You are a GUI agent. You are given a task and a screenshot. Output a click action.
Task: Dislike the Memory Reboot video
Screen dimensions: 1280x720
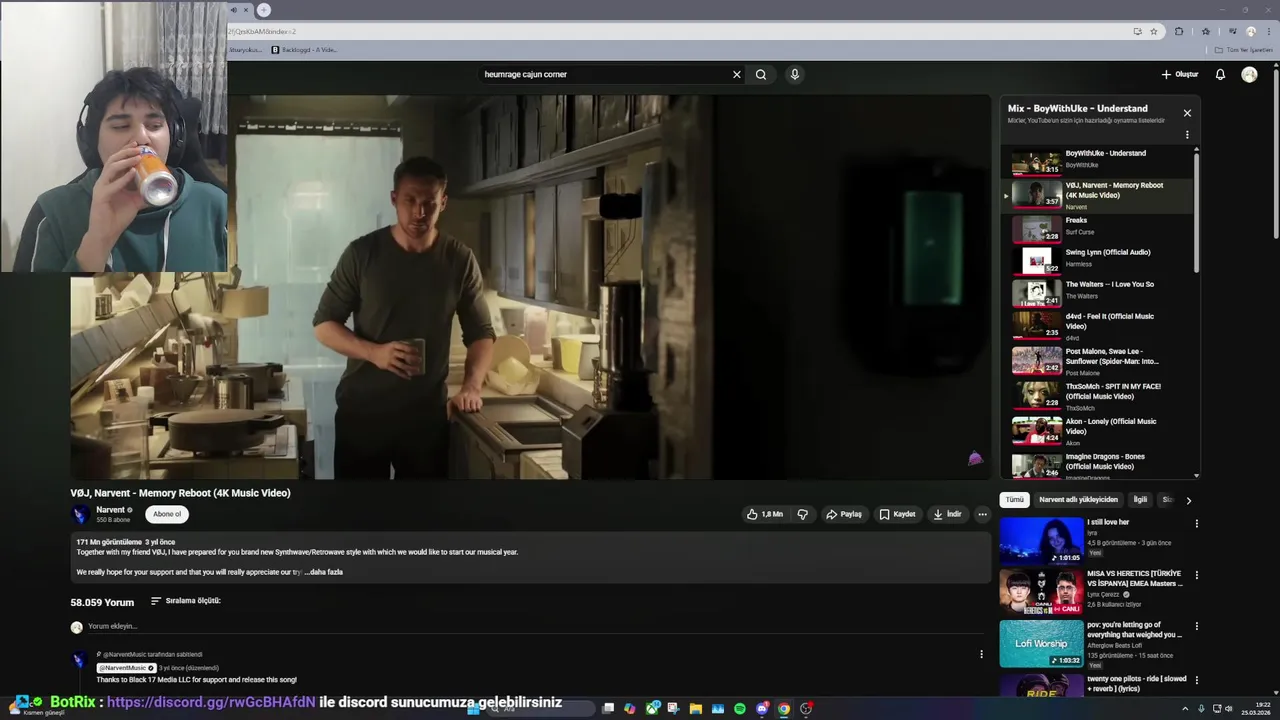click(x=802, y=514)
